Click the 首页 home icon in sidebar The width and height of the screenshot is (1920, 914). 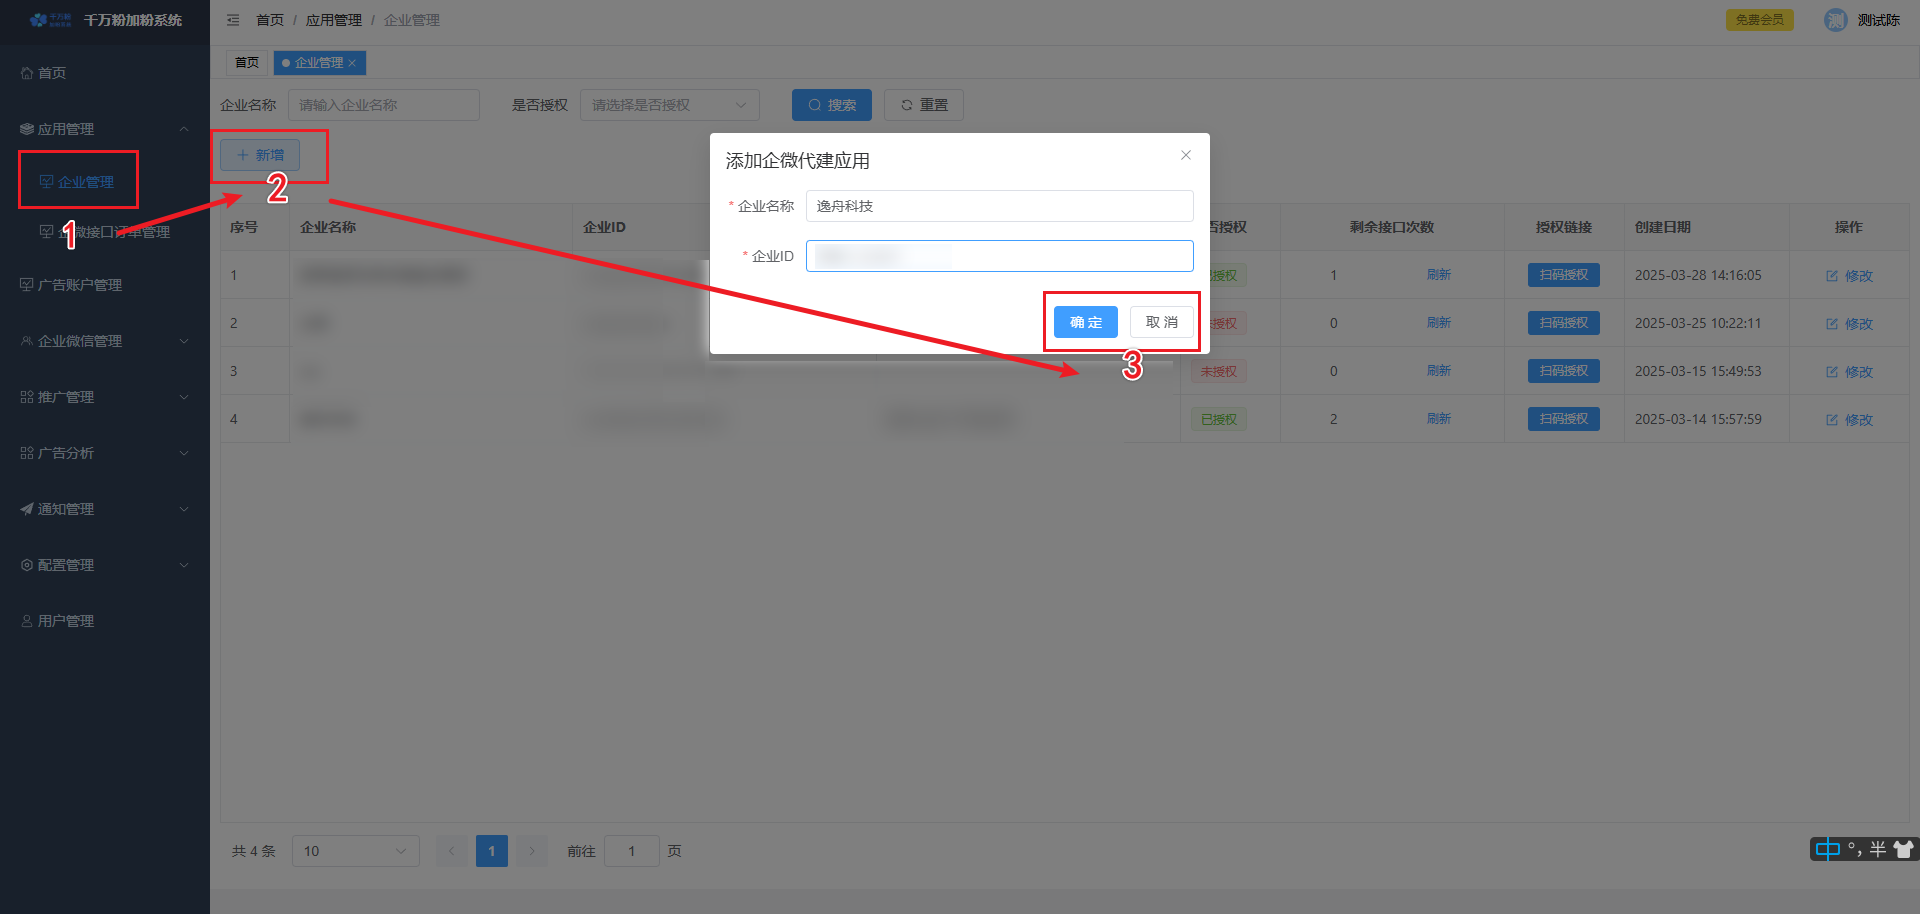(x=27, y=73)
